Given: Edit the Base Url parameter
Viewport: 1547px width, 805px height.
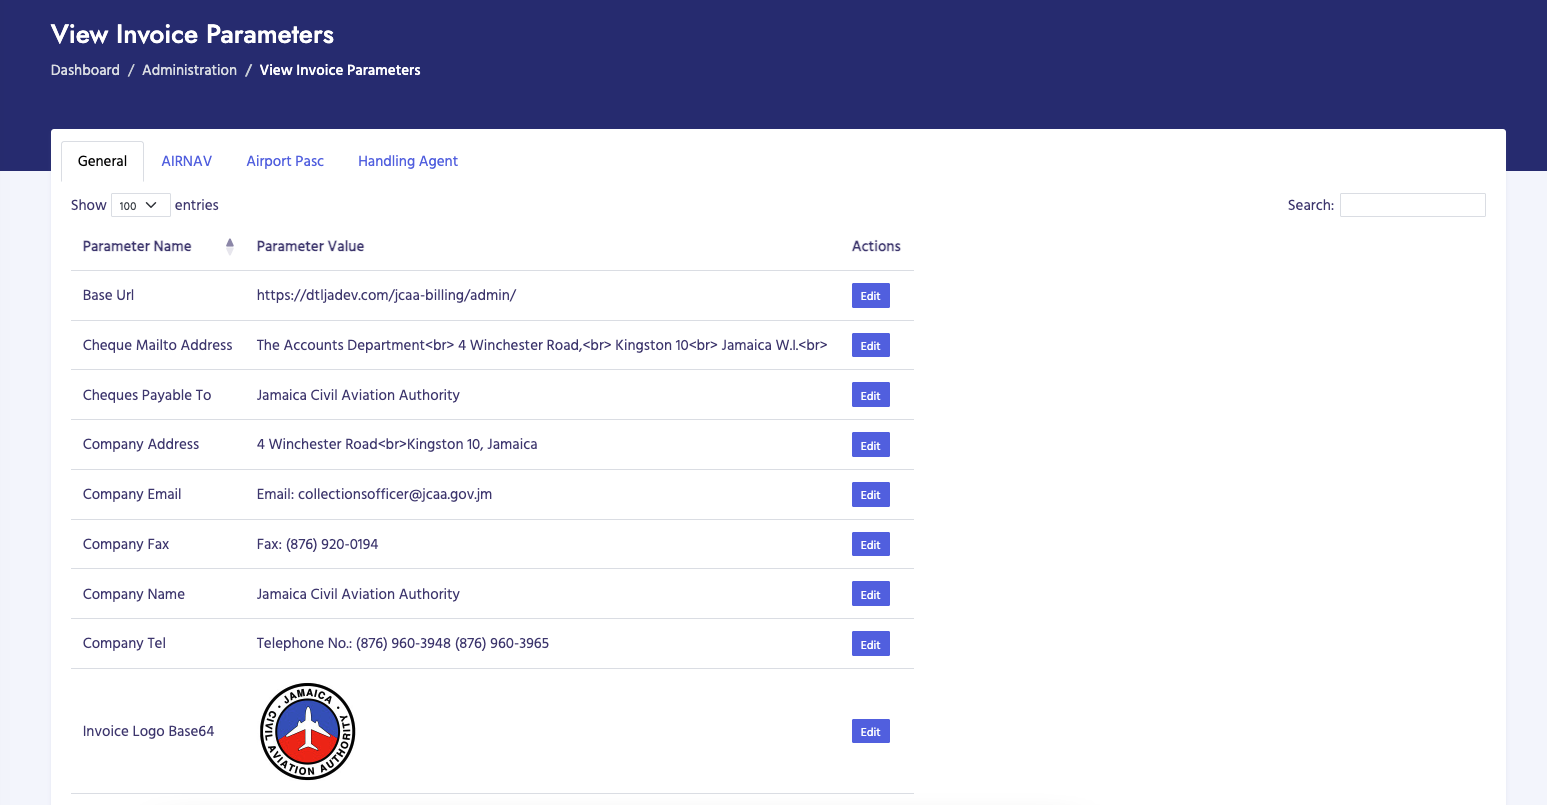Looking at the screenshot, I should [870, 295].
